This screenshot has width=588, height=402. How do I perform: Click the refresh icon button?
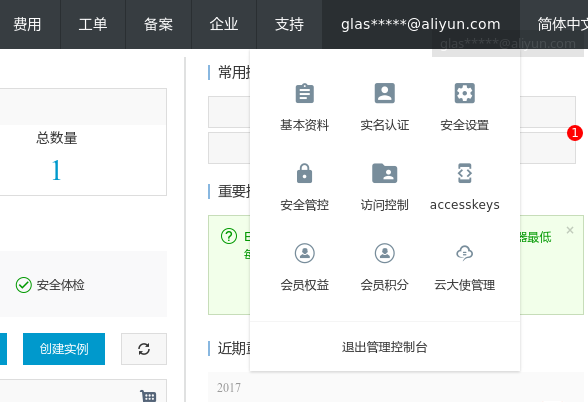click(x=144, y=349)
